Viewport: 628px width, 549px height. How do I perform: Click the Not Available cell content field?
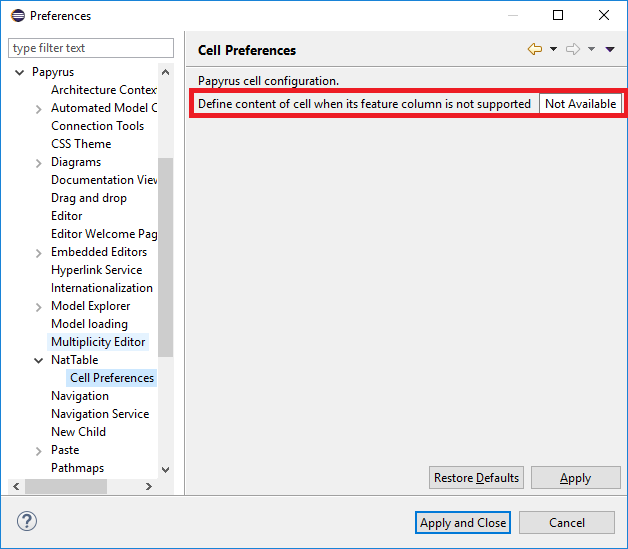580,104
